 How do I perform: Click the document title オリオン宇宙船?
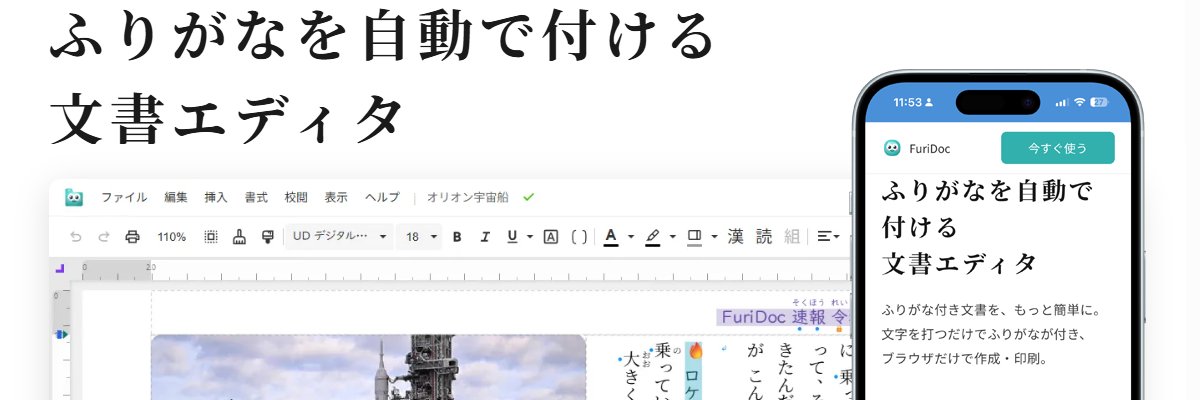[467, 197]
